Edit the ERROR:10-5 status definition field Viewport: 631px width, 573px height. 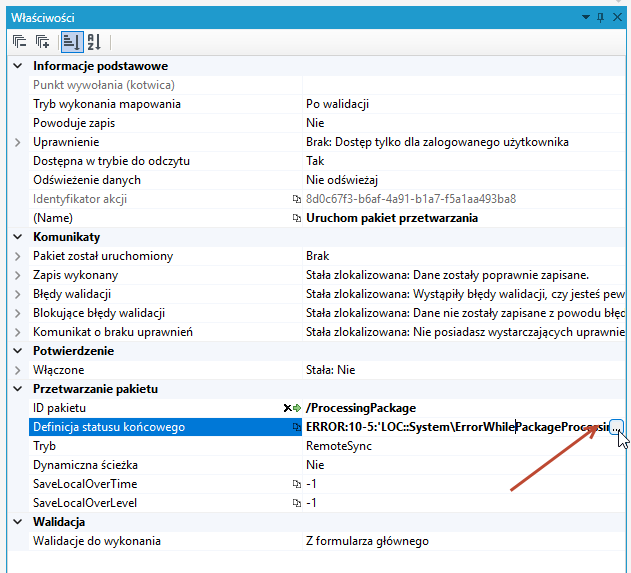click(x=457, y=427)
